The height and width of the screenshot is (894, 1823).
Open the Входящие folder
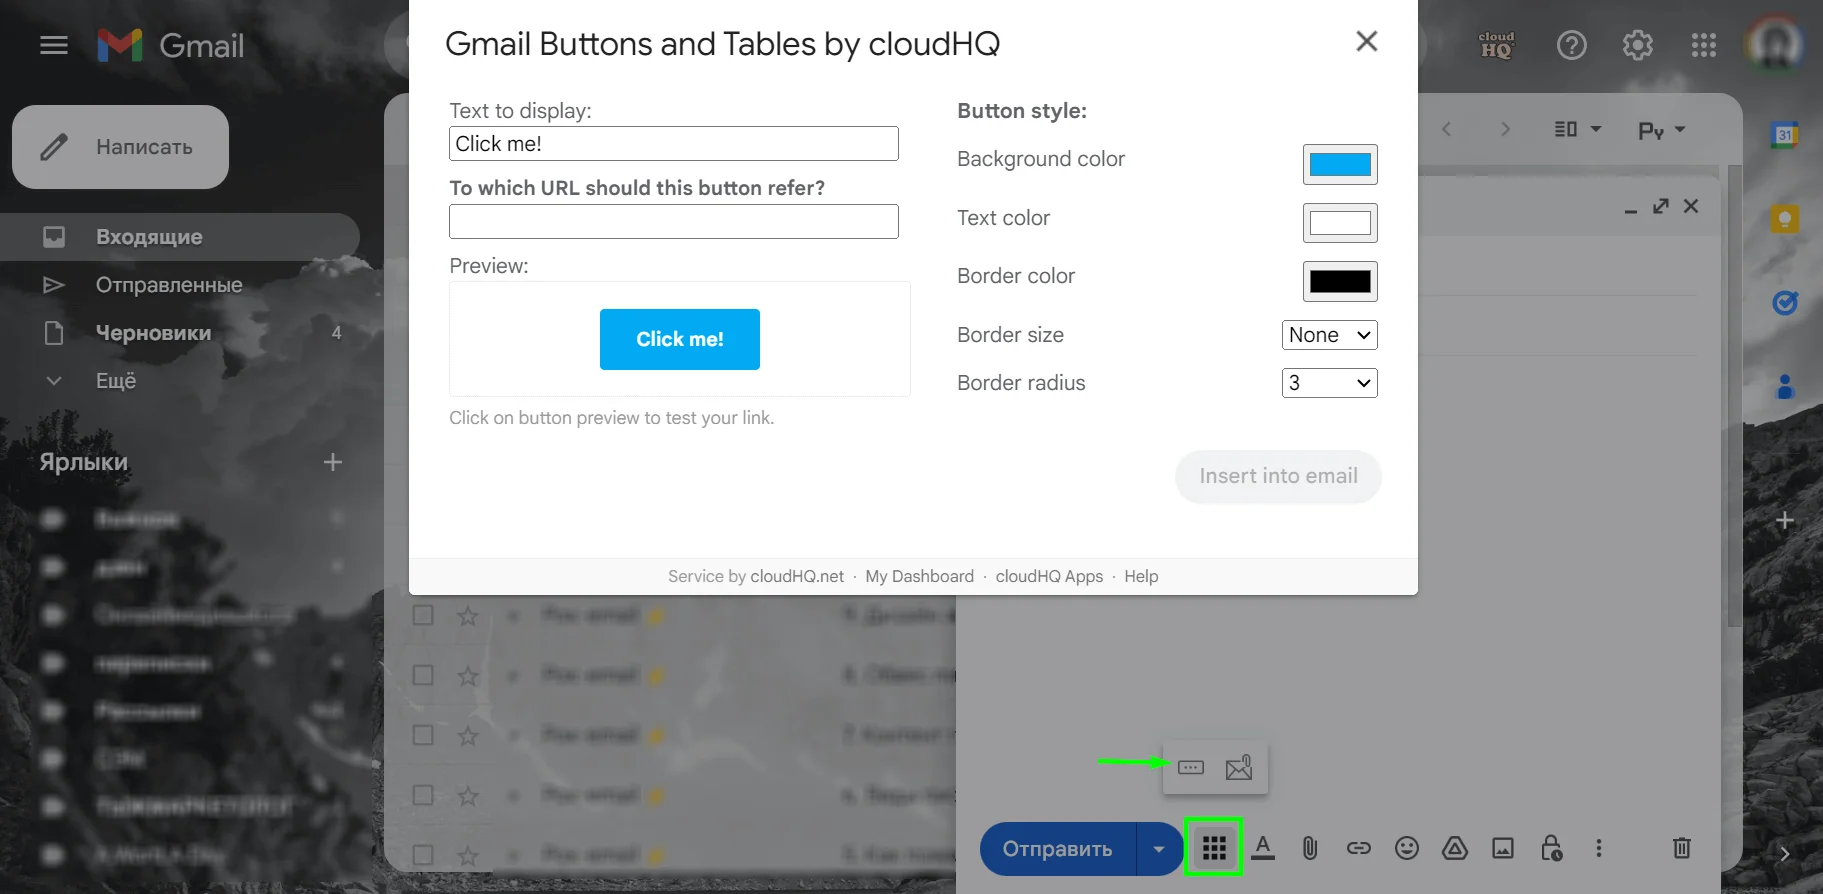pos(149,237)
